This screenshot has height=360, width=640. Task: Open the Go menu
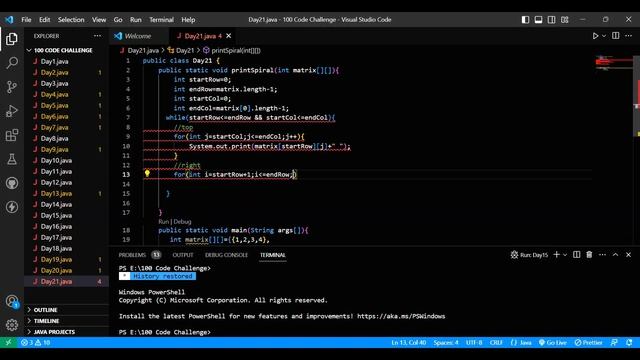point(118,20)
